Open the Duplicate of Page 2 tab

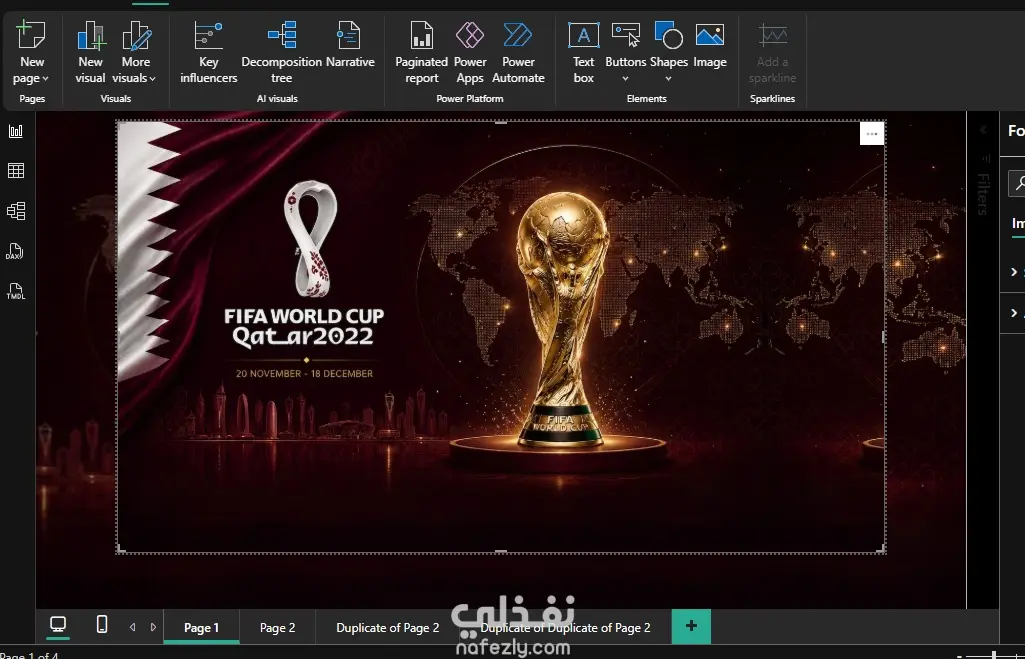coord(388,628)
